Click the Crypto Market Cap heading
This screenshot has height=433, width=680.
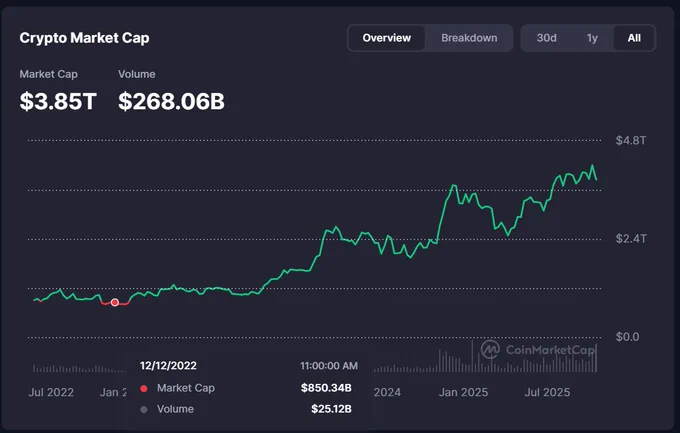85,38
